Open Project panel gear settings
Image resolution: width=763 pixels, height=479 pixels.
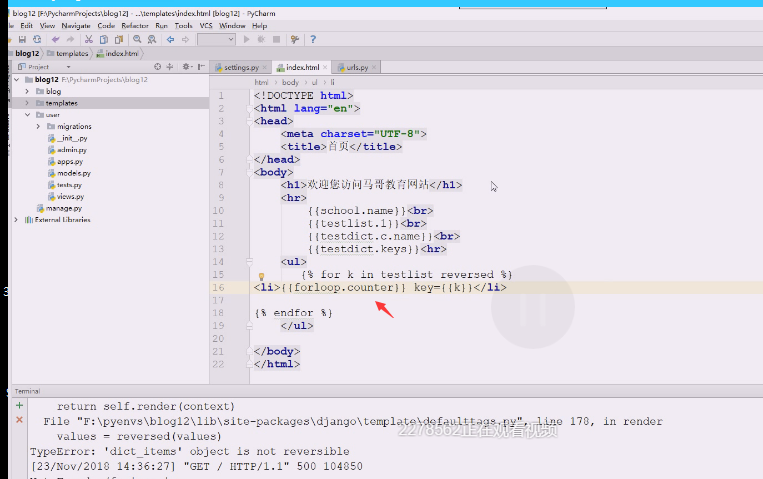187,67
